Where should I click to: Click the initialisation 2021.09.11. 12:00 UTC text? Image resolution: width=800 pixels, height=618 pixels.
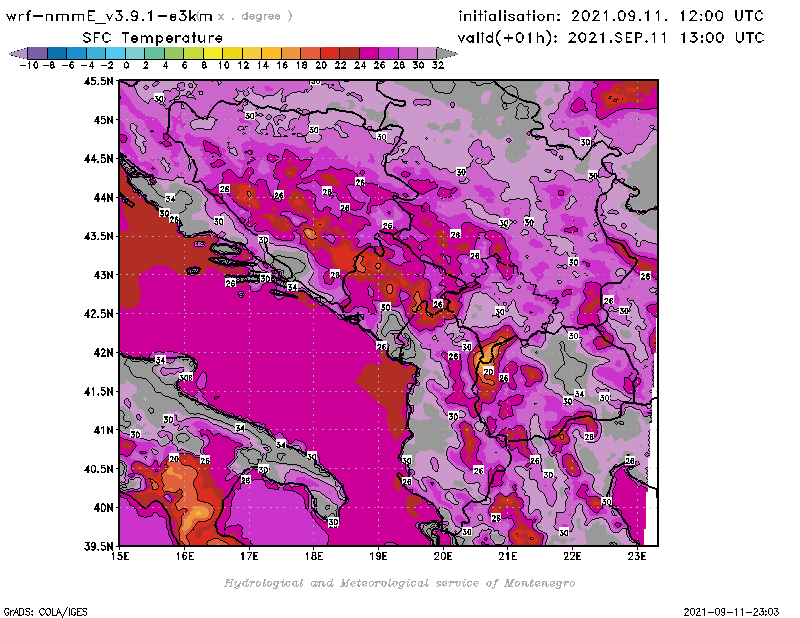coord(611,16)
